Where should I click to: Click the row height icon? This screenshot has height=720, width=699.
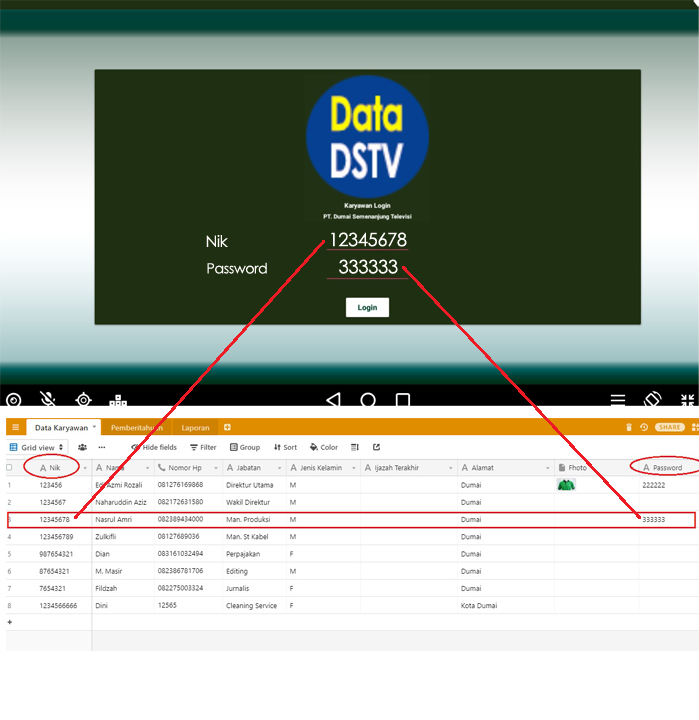click(355, 447)
